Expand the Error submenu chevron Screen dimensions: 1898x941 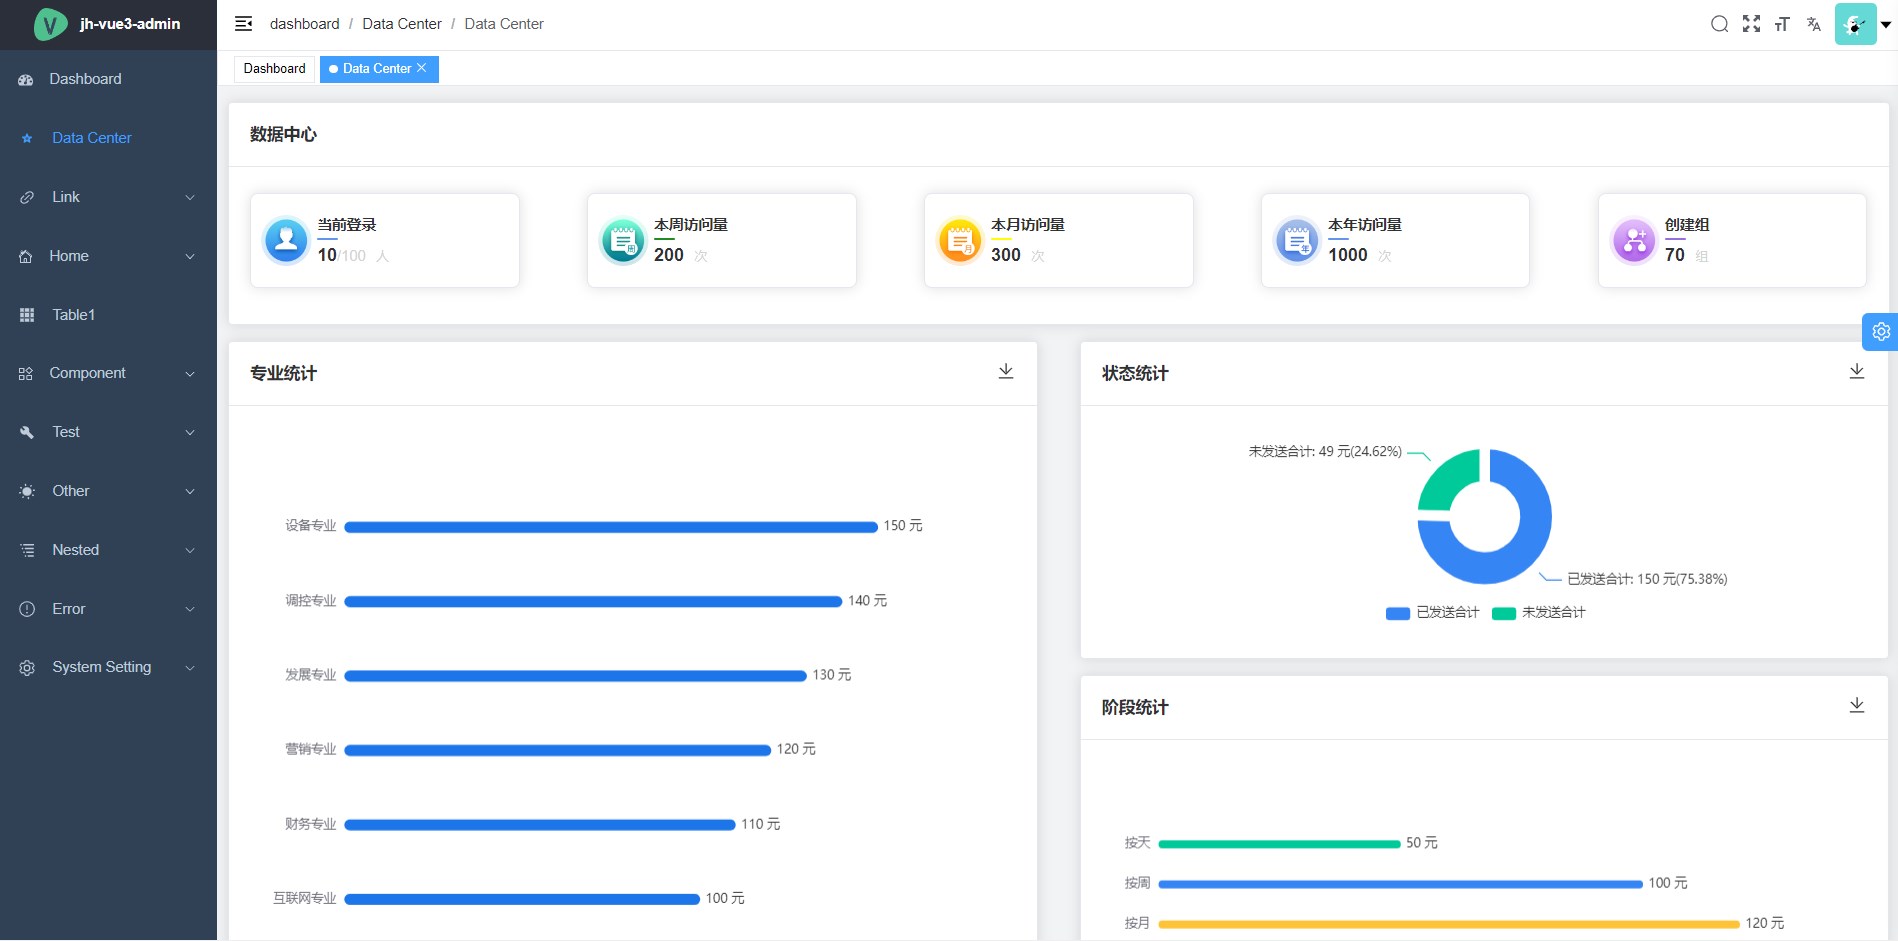pos(190,609)
